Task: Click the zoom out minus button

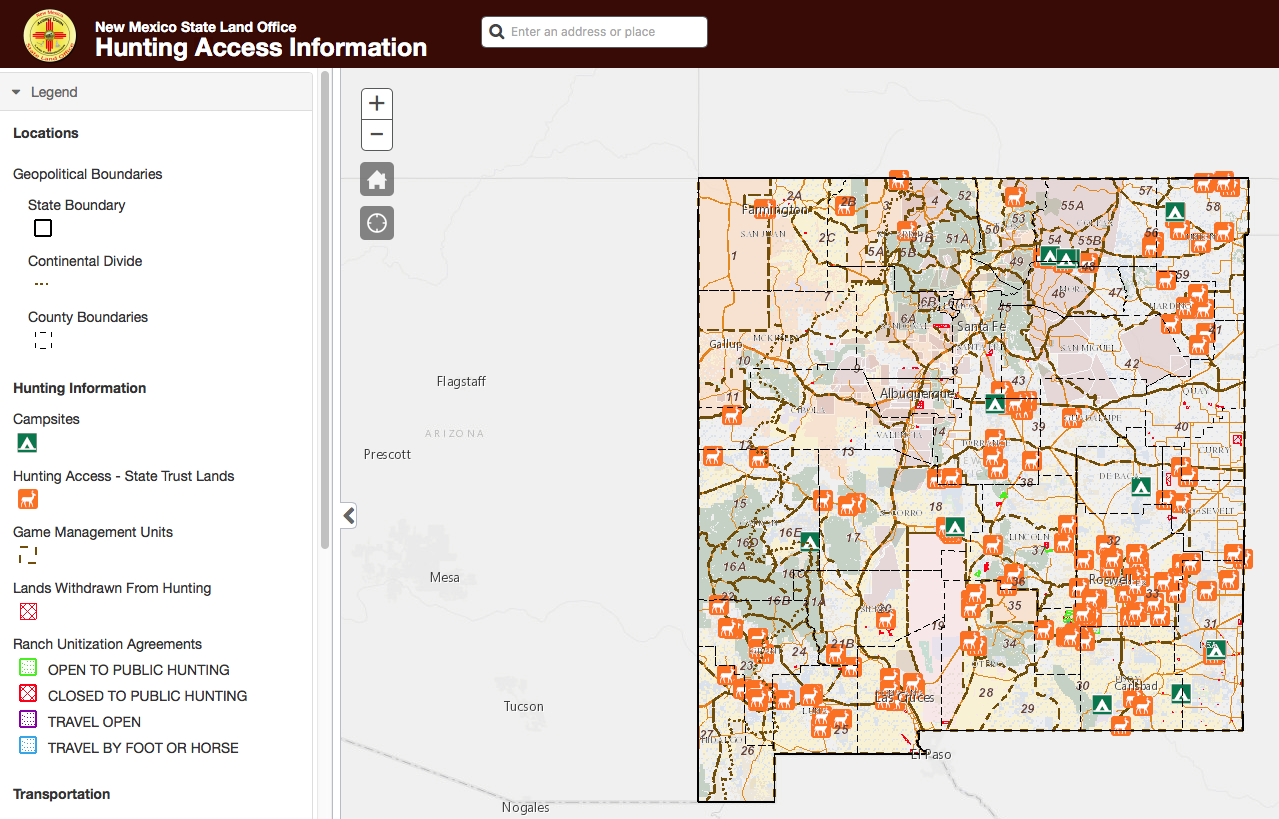Action: click(376, 135)
